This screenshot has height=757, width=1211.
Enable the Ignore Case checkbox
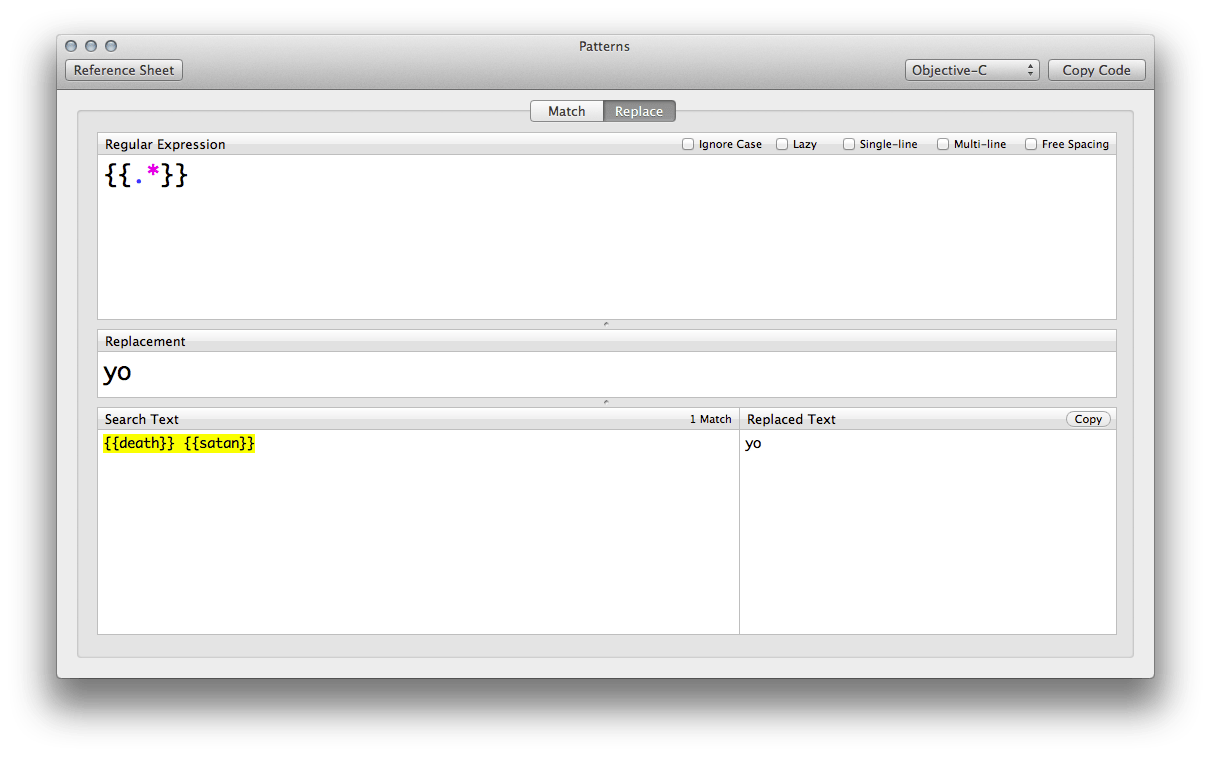click(x=688, y=144)
